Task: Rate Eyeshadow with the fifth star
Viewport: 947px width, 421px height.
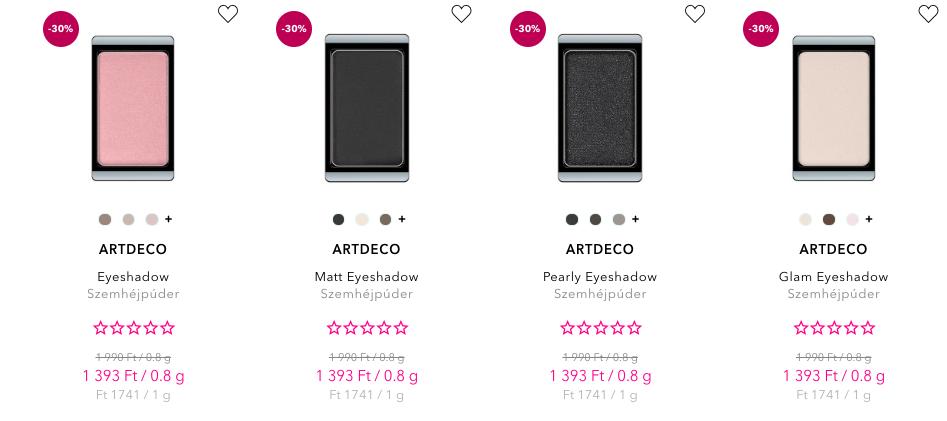Action: point(167,328)
